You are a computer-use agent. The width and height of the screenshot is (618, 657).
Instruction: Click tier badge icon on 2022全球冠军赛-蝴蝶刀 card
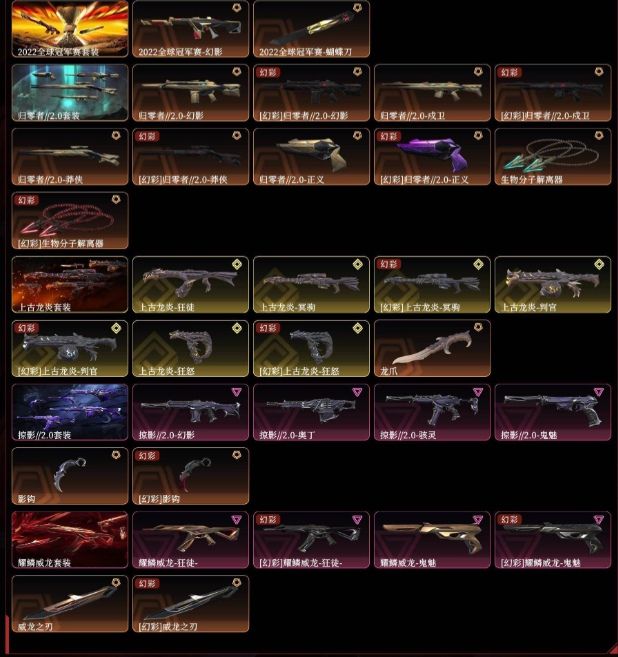click(357, 8)
